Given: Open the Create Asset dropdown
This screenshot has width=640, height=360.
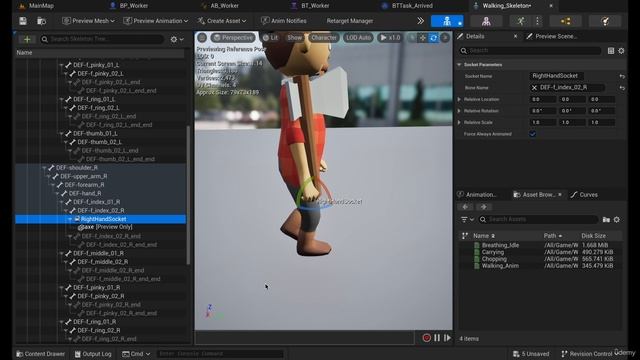Looking at the screenshot, I should click(x=222, y=21).
